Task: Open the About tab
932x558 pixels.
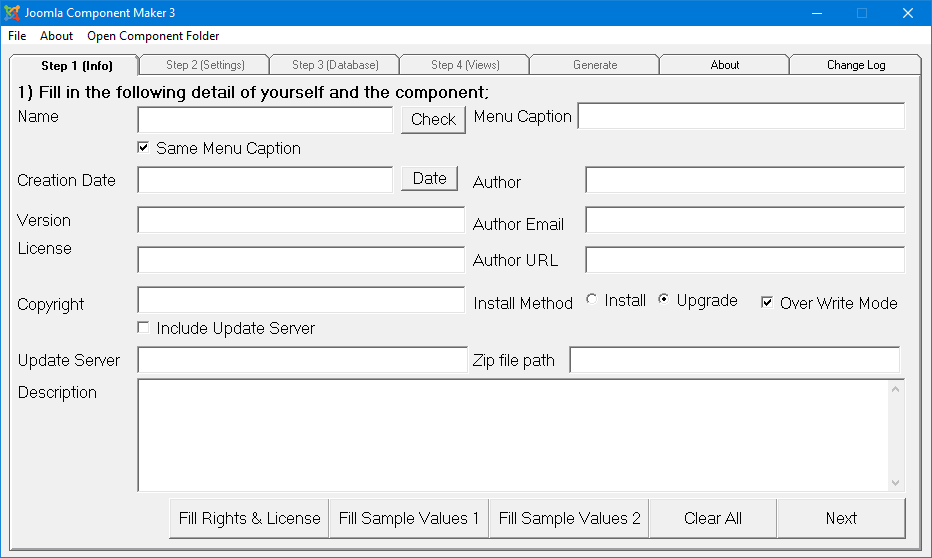Action: [725, 65]
